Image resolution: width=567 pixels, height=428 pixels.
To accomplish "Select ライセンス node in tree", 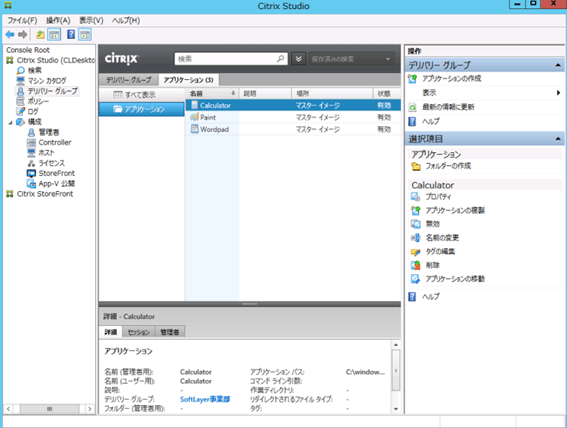I will coord(51,163).
